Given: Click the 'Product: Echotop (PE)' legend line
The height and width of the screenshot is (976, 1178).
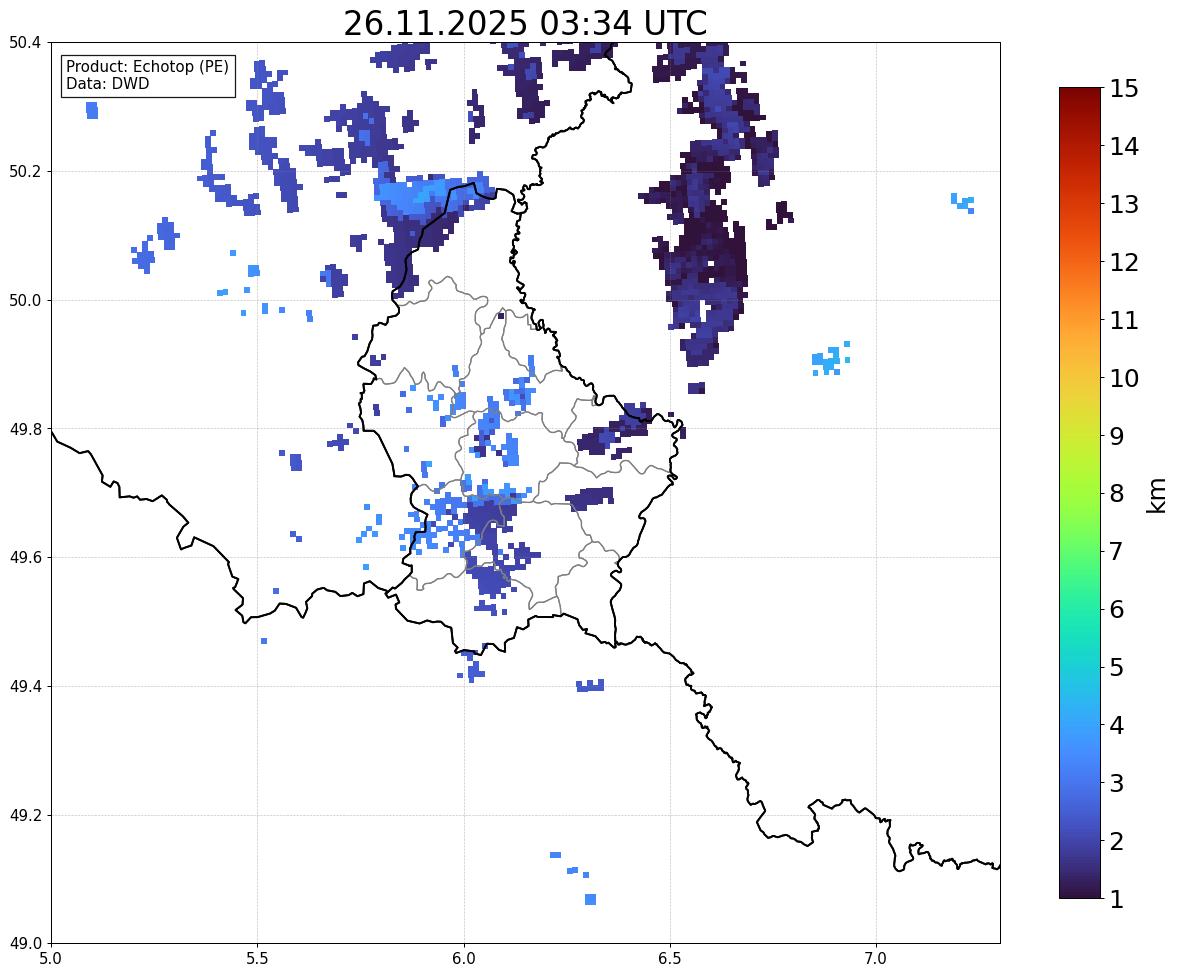Looking at the screenshot, I should [147, 67].
